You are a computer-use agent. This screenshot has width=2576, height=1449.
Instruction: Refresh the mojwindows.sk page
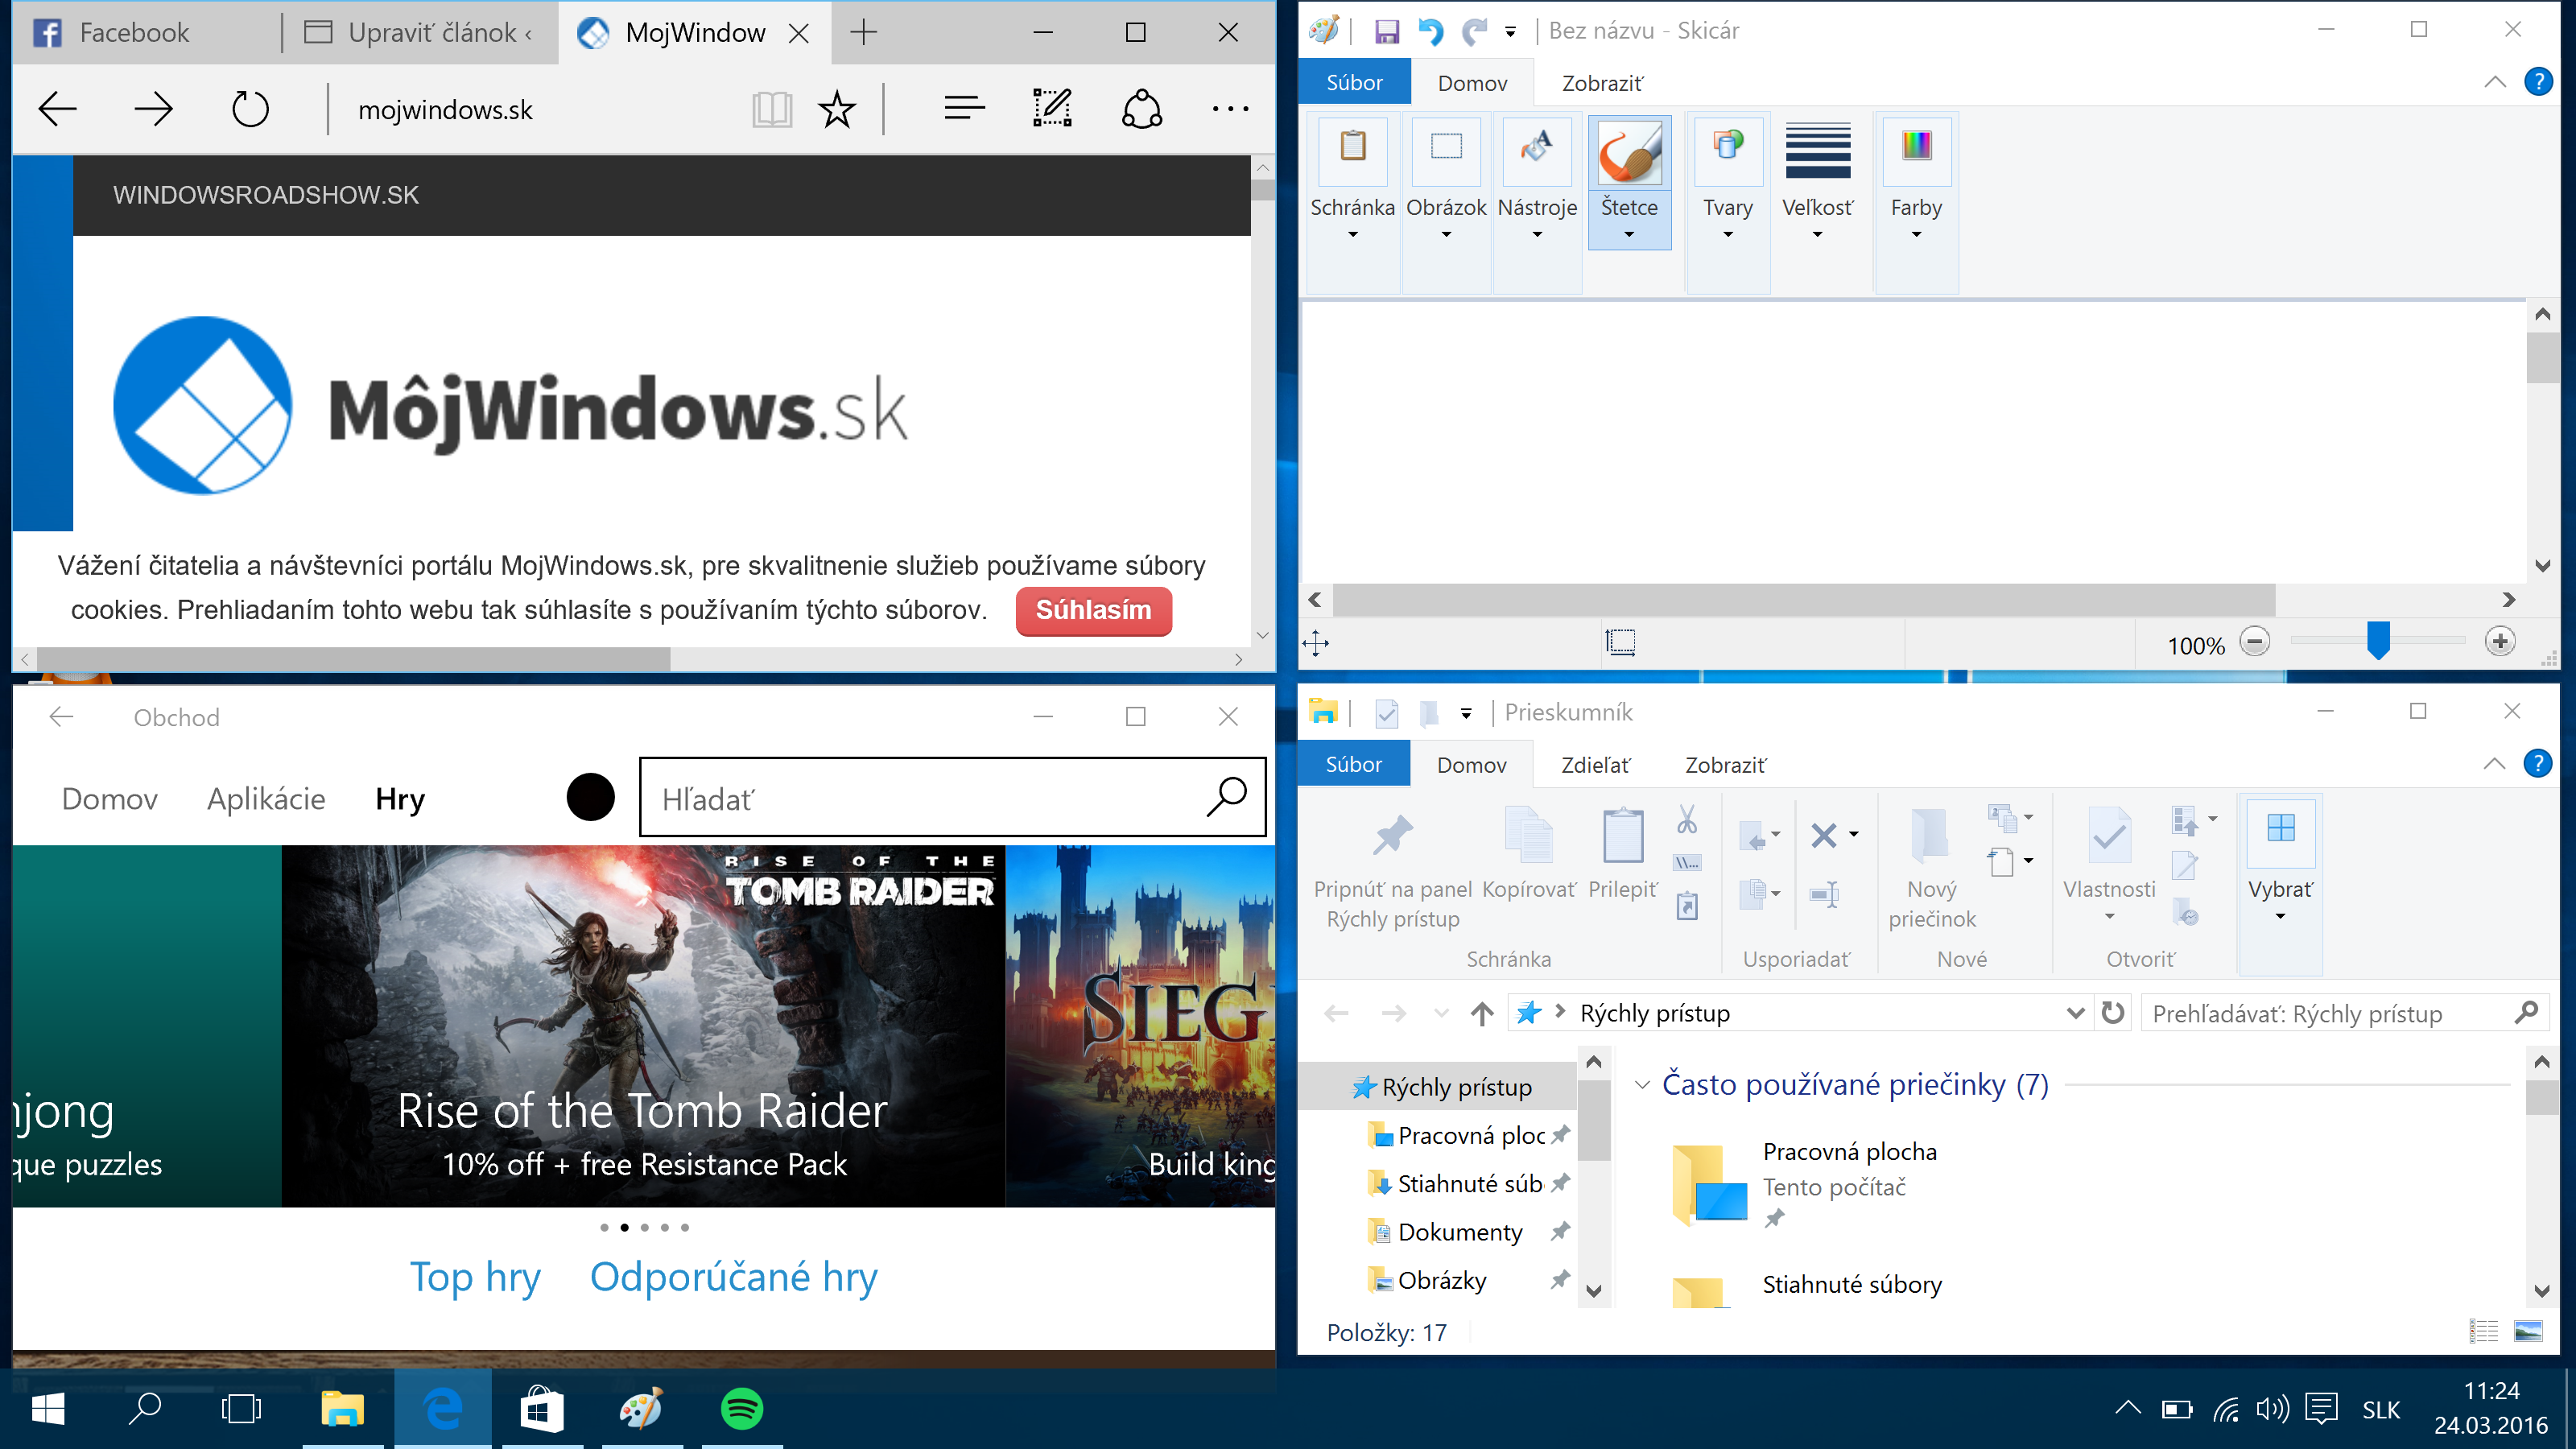[250, 109]
